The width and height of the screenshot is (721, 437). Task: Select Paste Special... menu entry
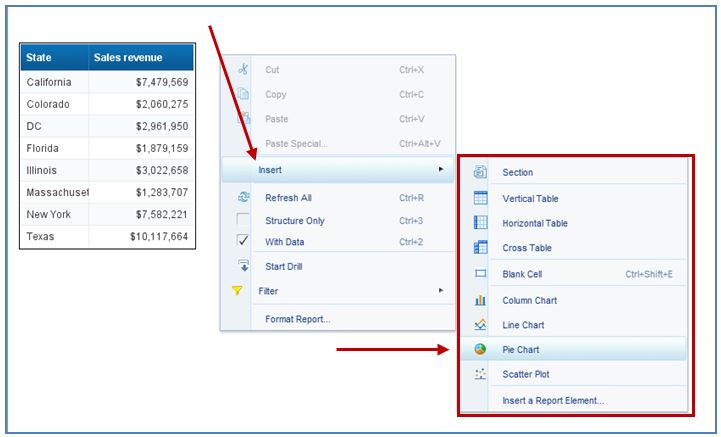338,143
